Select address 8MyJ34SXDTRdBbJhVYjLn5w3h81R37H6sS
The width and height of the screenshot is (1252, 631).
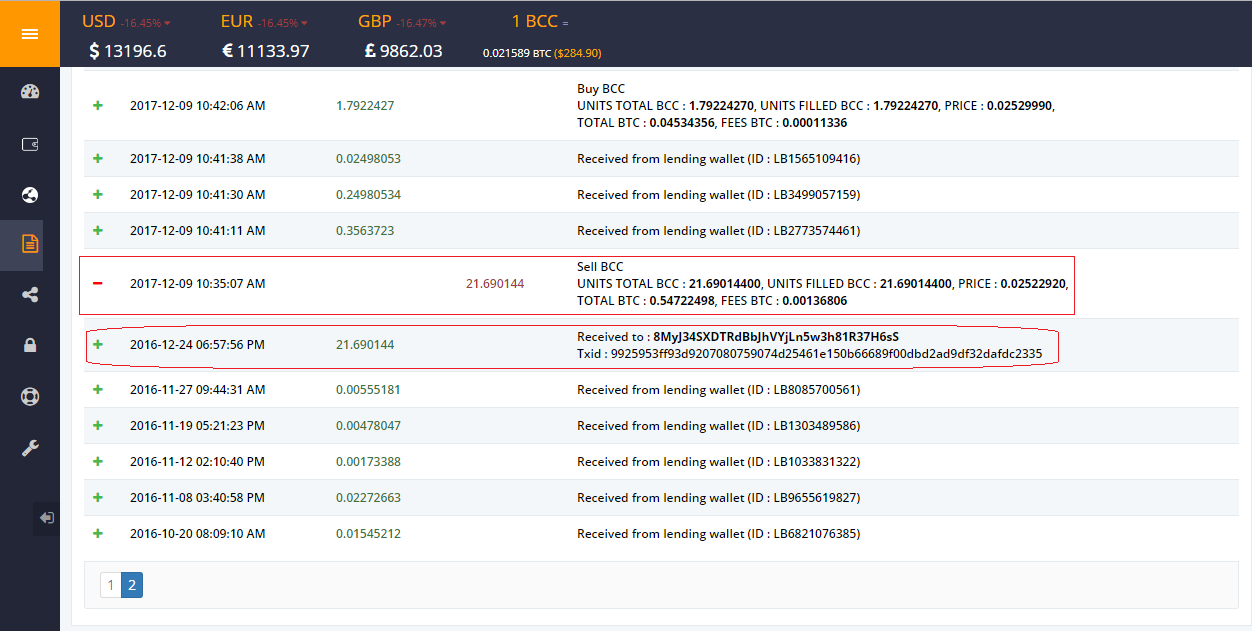pyautogui.click(x=776, y=337)
